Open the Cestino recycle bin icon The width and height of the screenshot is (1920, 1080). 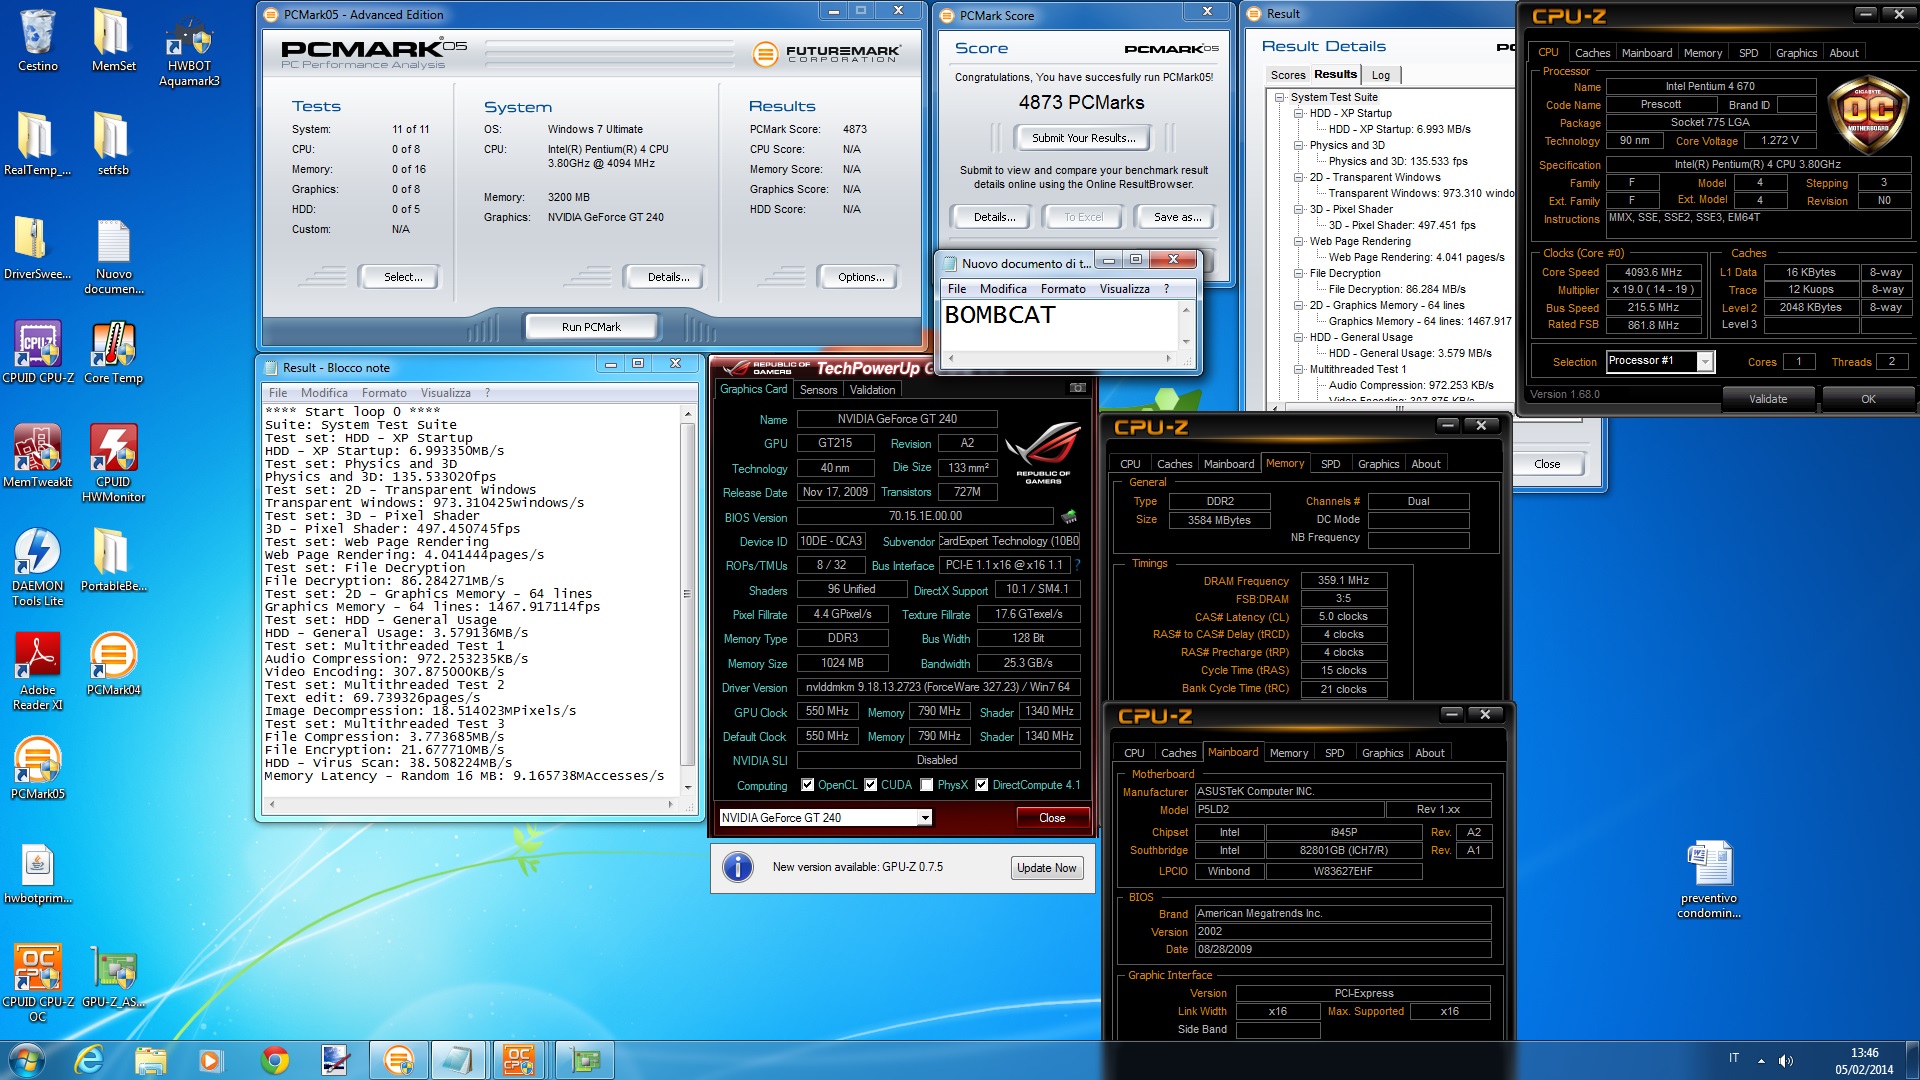coord(38,41)
